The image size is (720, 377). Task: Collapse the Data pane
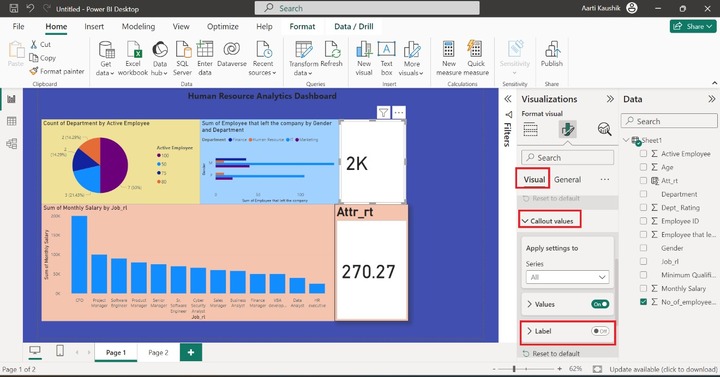[711, 99]
